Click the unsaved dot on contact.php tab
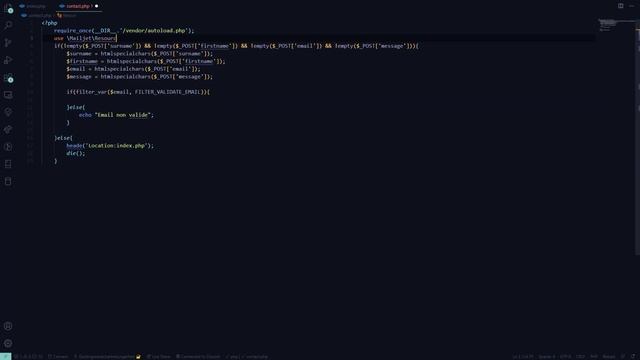 point(97,6)
